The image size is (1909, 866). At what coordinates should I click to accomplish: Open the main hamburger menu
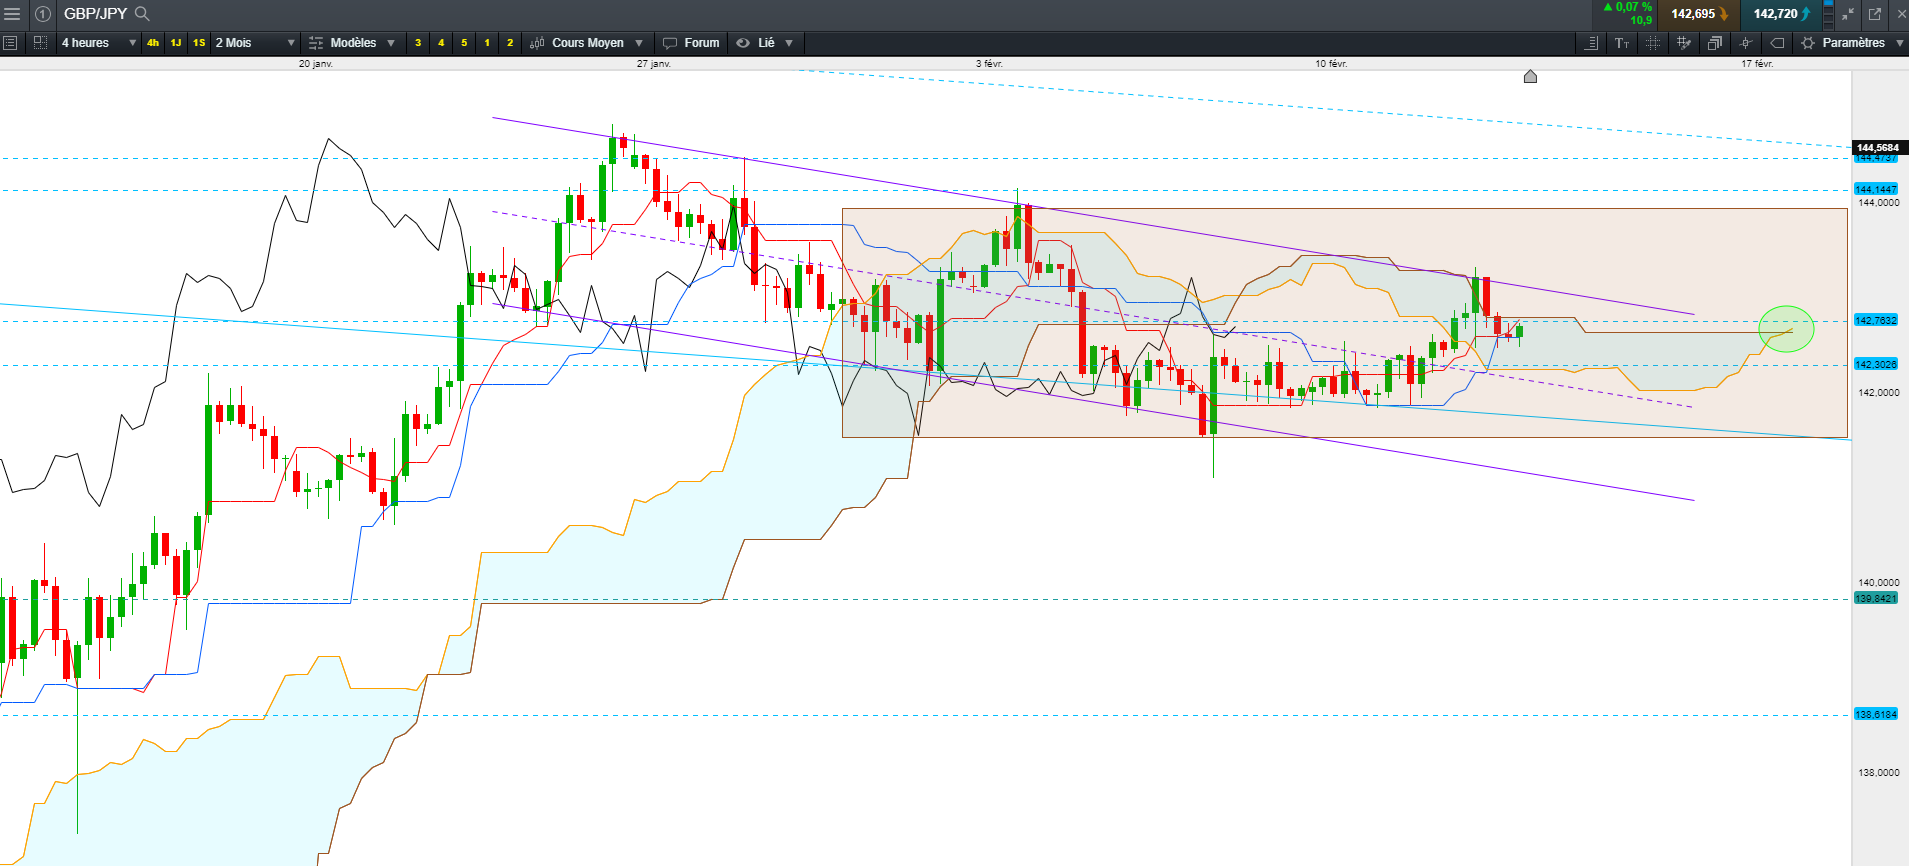[13, 14]
